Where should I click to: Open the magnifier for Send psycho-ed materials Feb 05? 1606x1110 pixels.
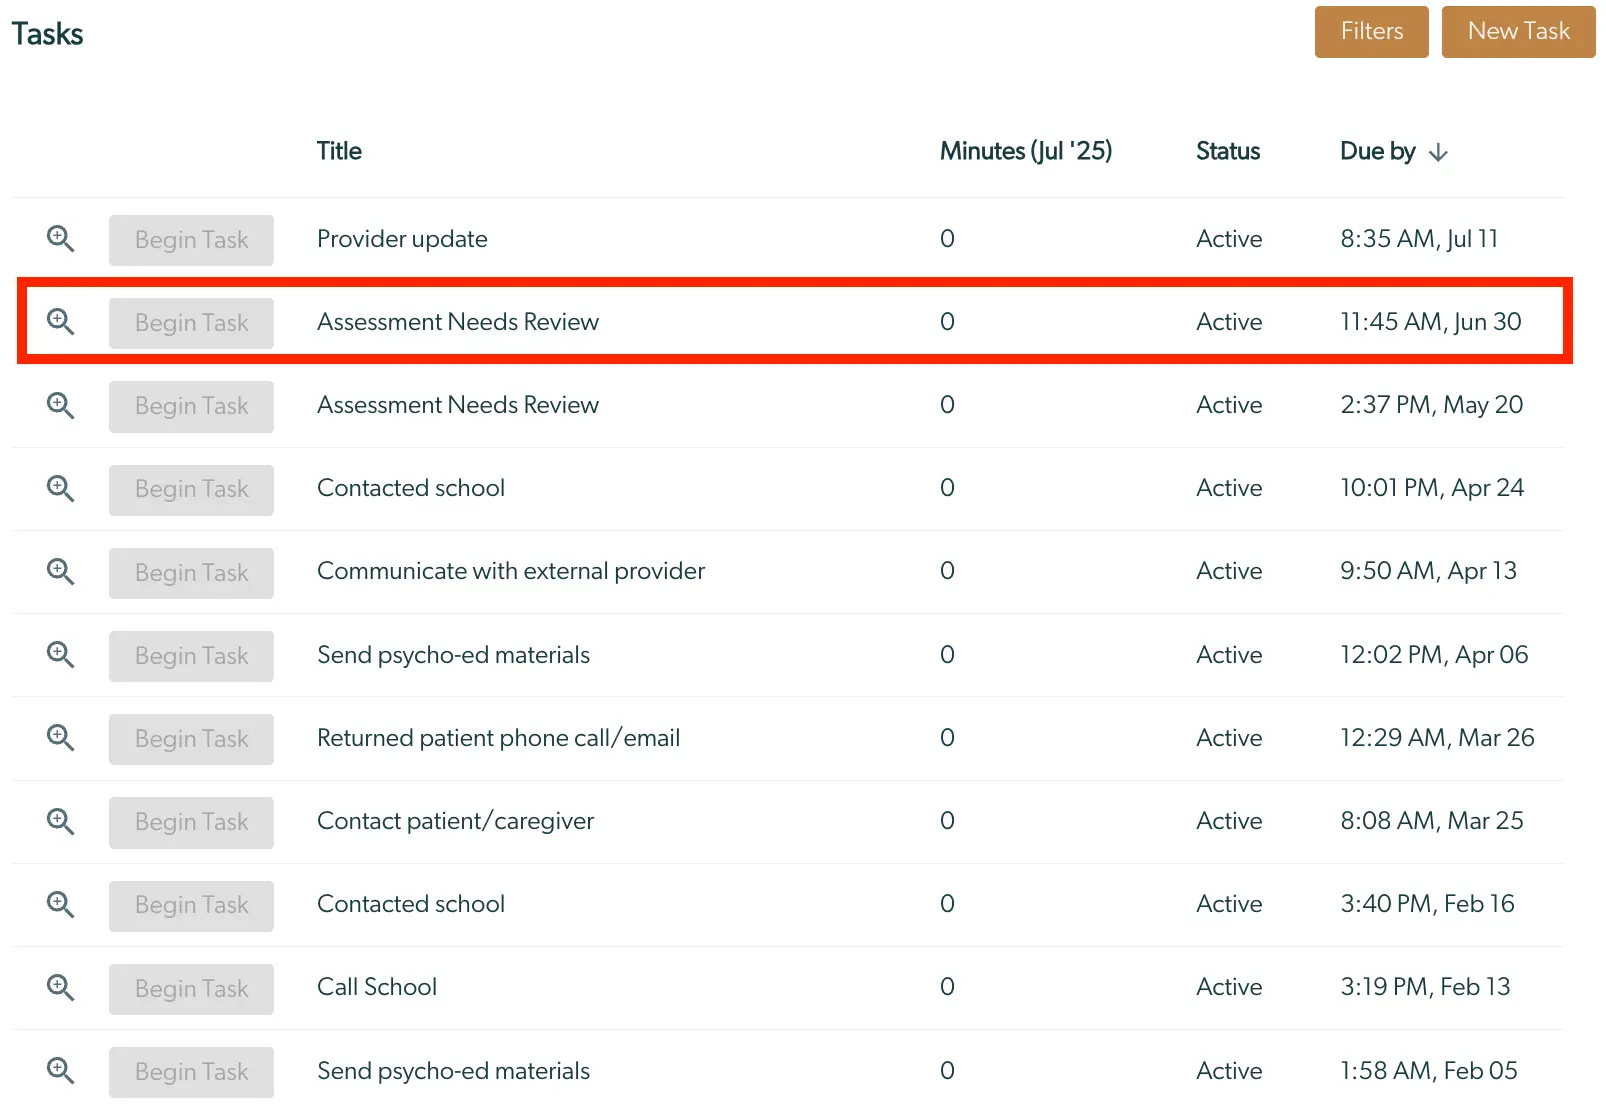pos(60,1071)
